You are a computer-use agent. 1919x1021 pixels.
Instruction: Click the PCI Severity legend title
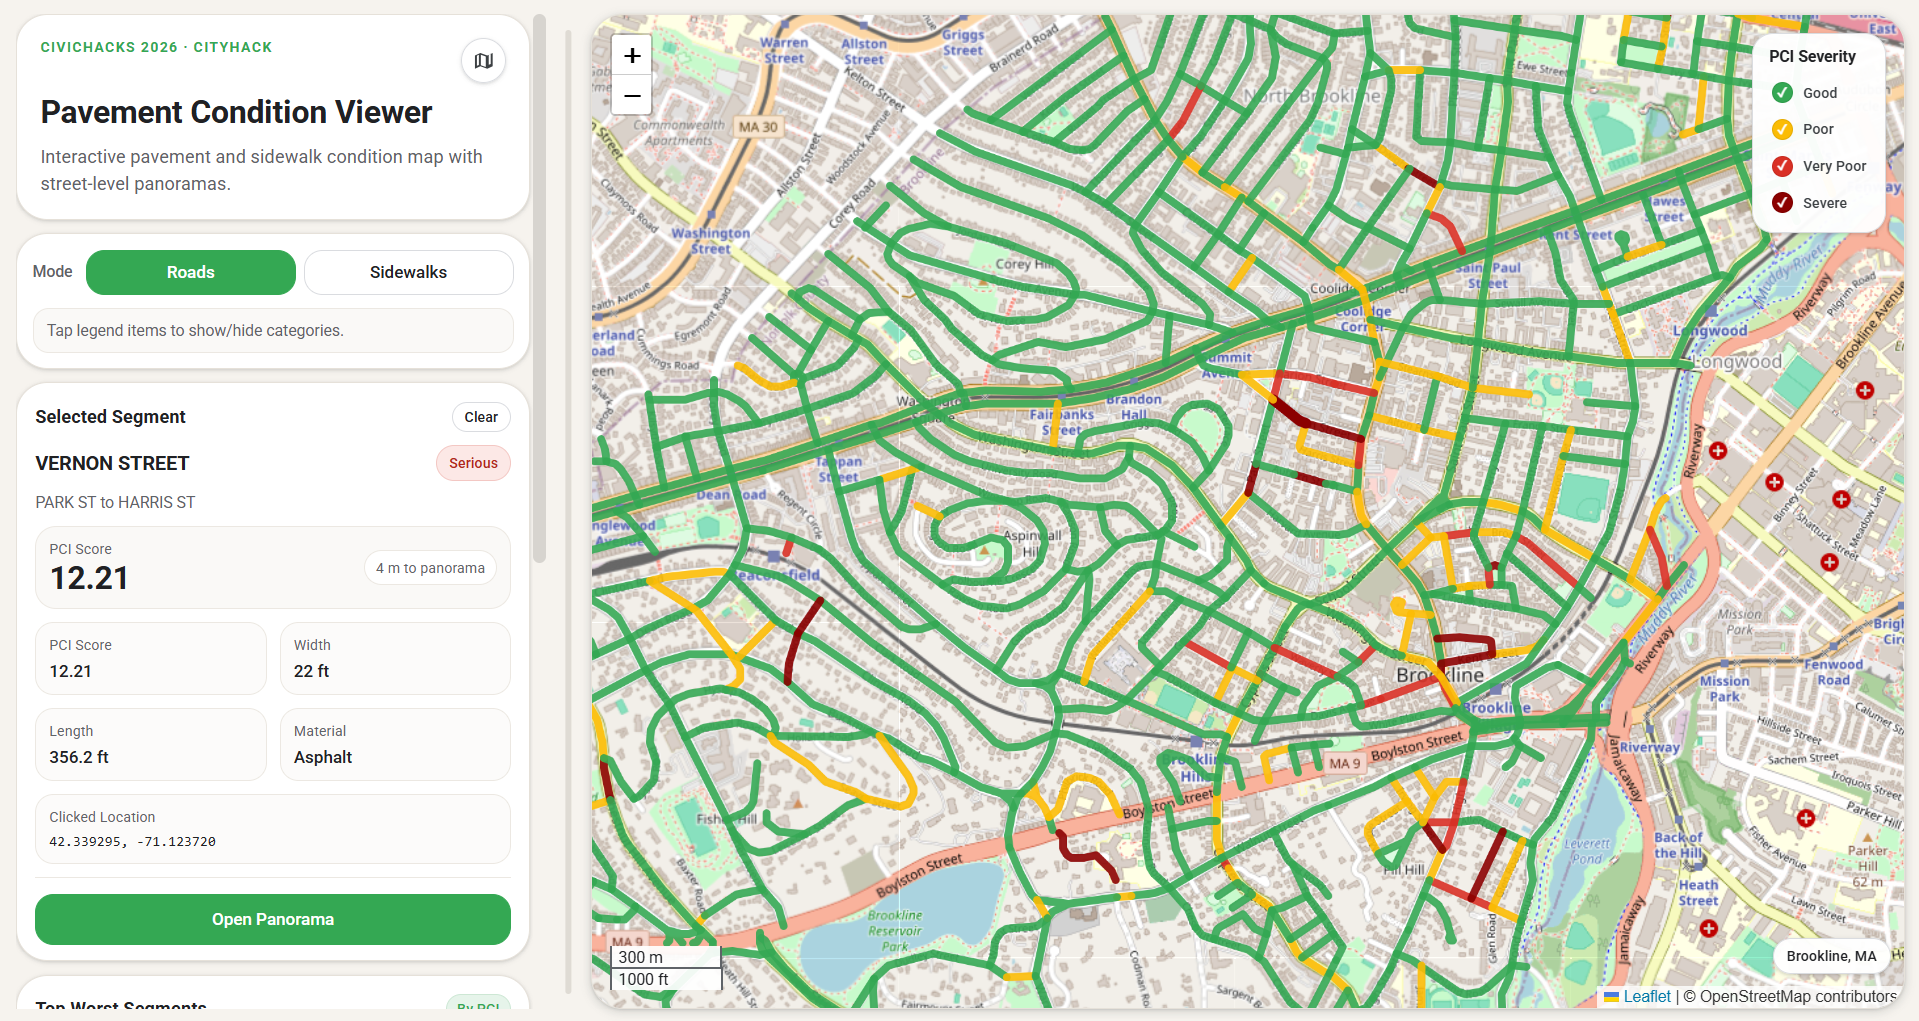[x=1812, y=56]
